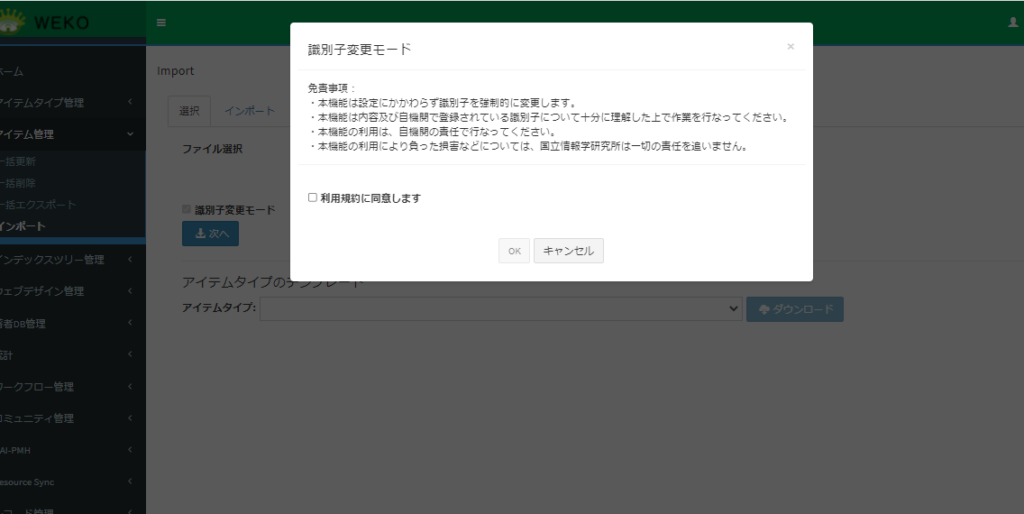This screenshot has width=1024, height=514.
Task: Select the 選択 tab
Action: point(189,111)
